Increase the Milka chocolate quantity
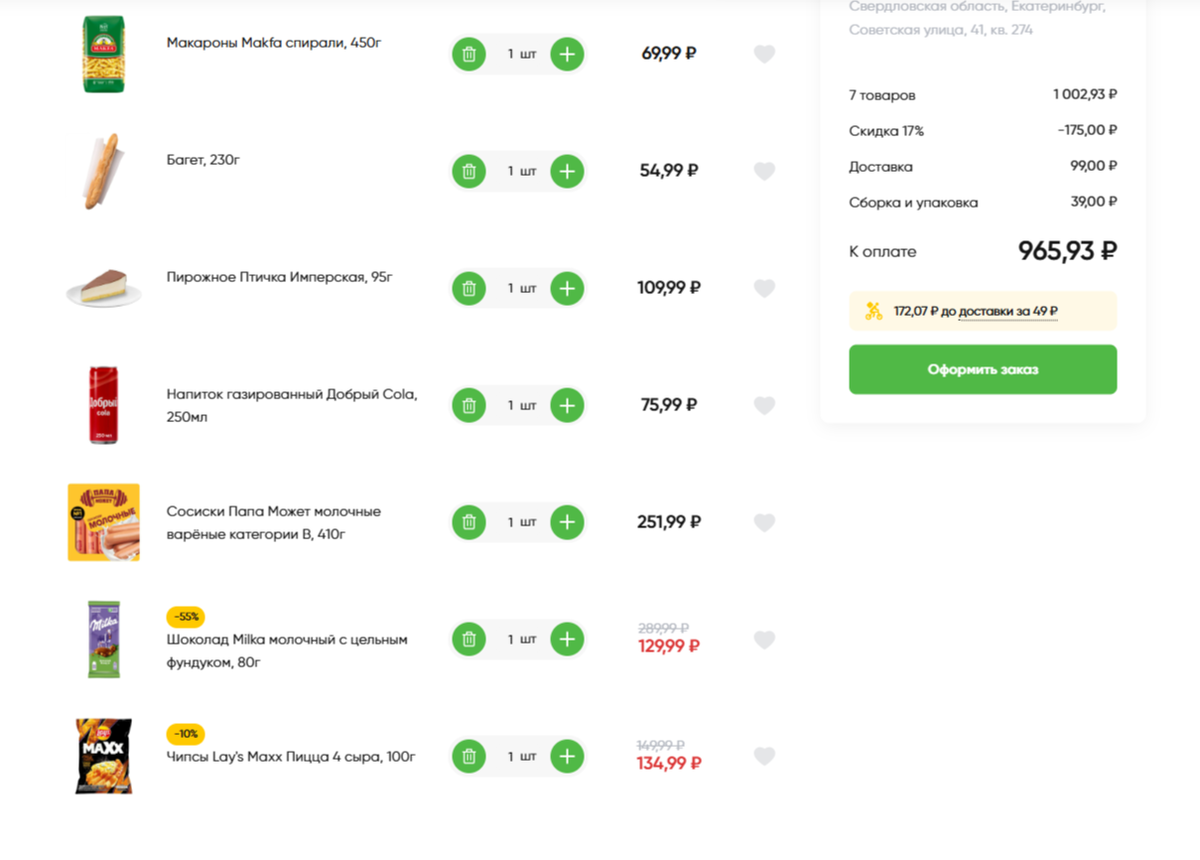Image resolution: width=1200 pixels, height=860 pixels. pyautogui.click(x=567, y=639)
